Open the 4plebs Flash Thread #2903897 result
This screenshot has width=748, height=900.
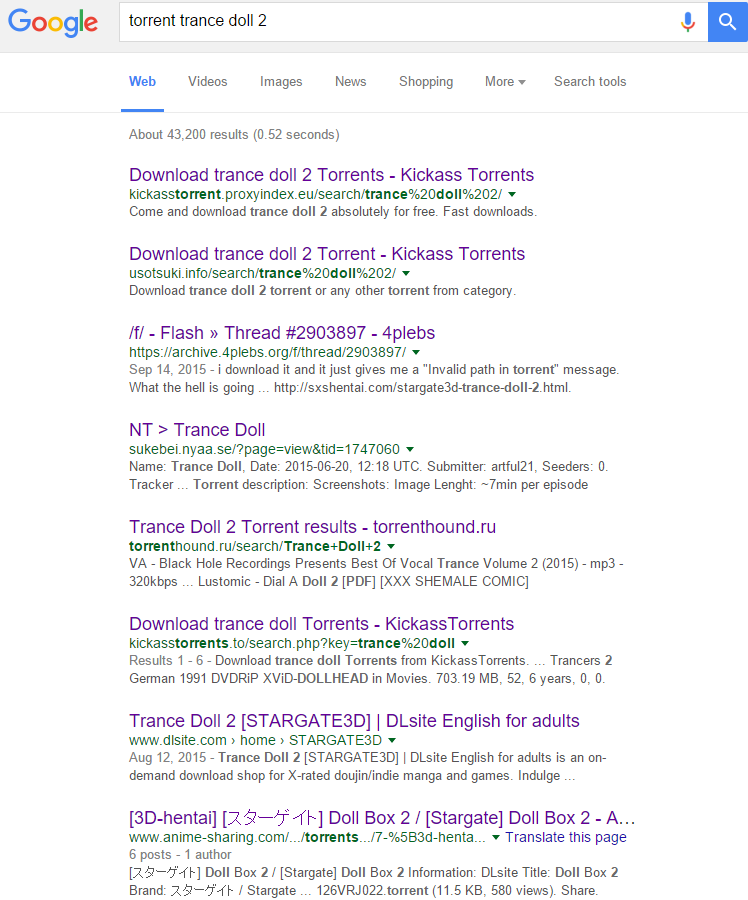coord(282,333)
